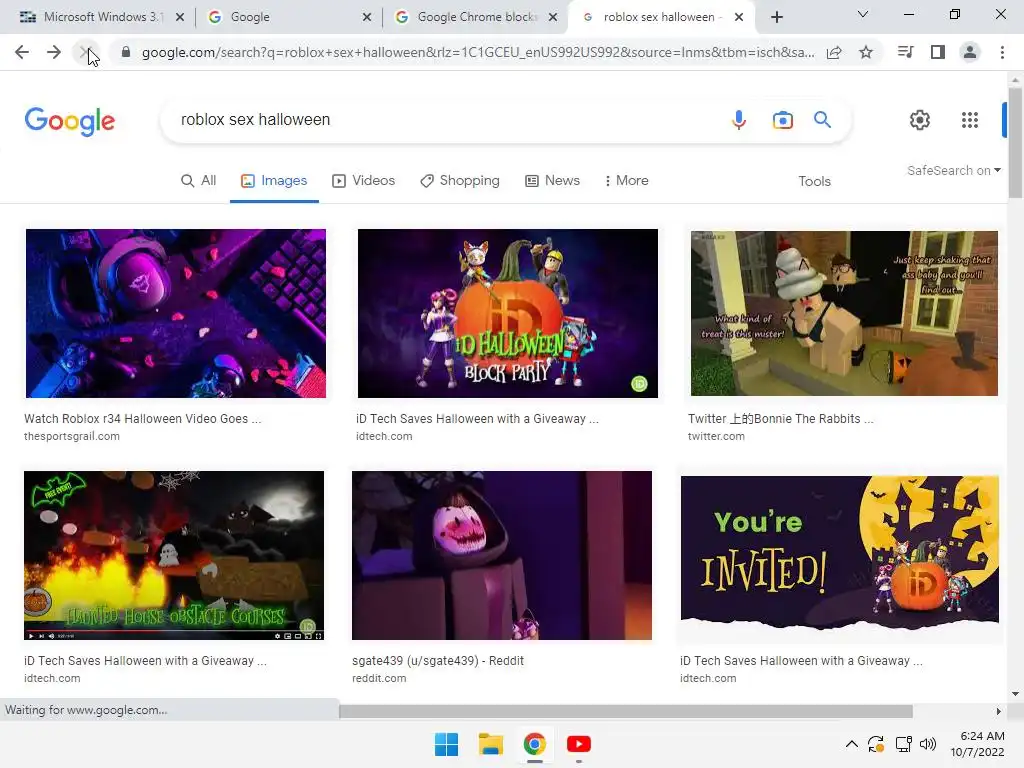This screenshot has width=1024, height=768.
Task: Open Windows Start menu
Action: tap(447, 744)
